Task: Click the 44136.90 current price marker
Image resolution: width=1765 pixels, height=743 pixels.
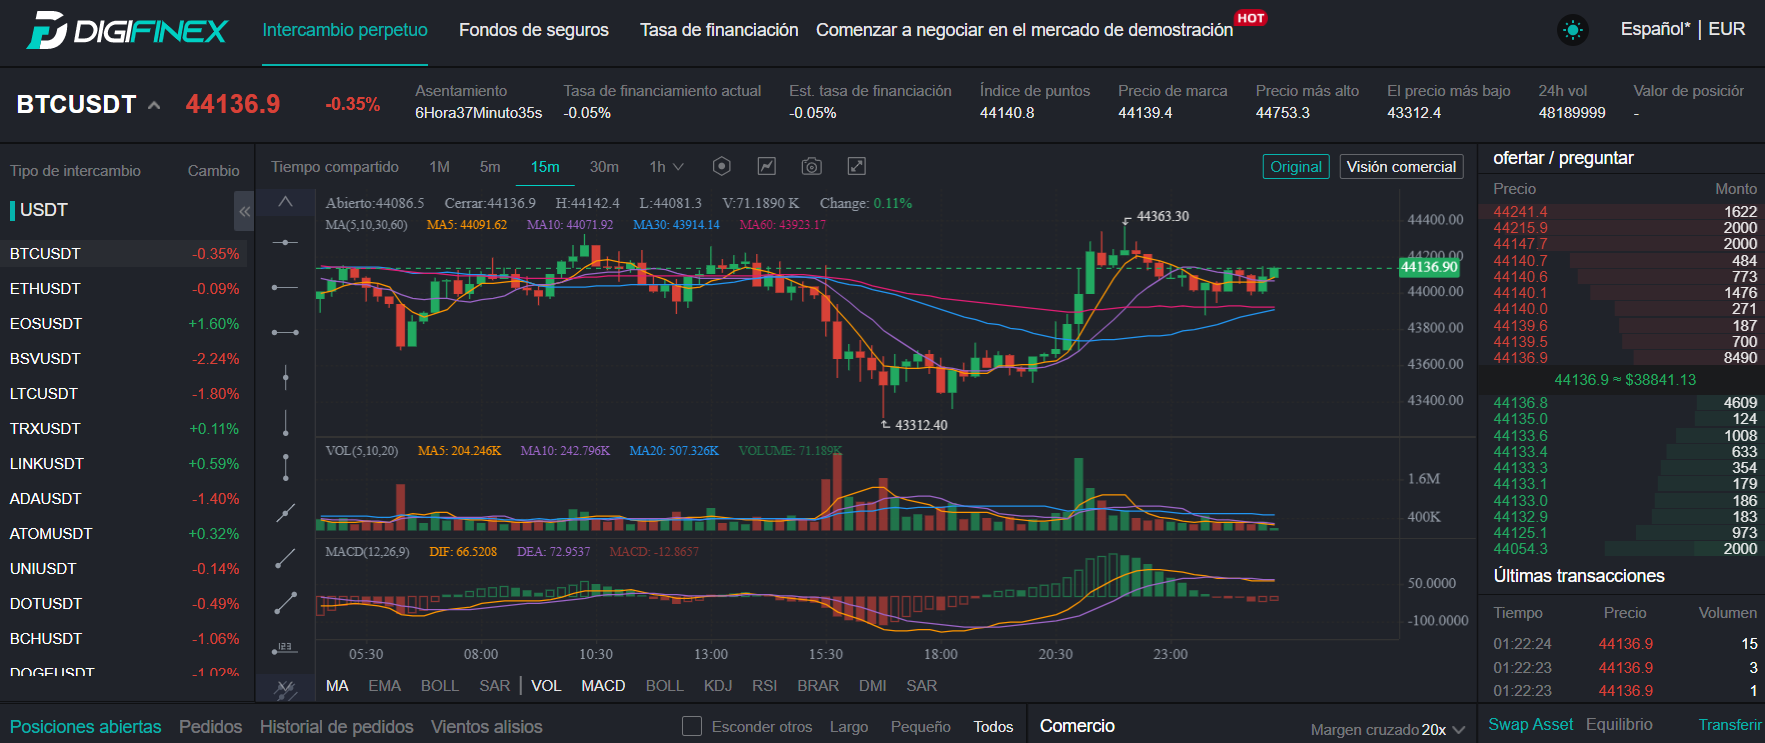Action: pyautogui.click(x=1430, y=267)
